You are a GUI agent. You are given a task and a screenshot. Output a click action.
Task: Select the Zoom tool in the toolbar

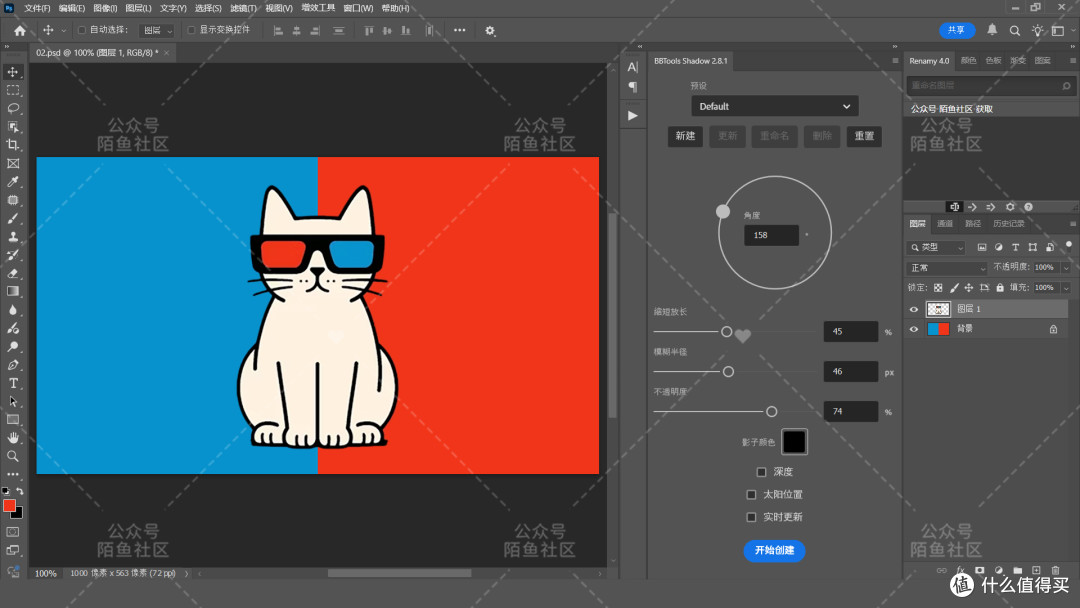[x=12, y=456]
